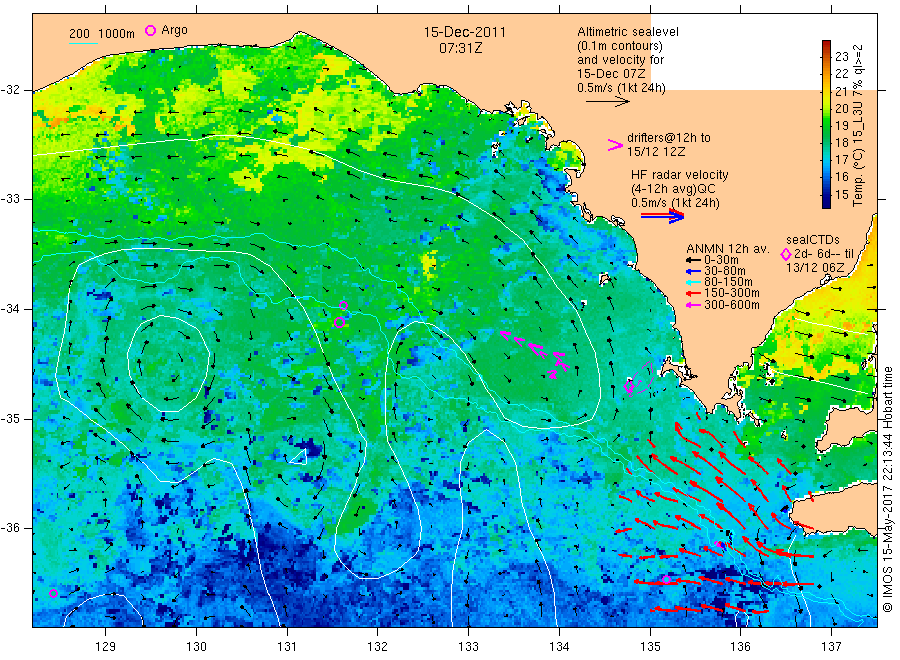Click the 136 longitude axis label

pos(740,646)
